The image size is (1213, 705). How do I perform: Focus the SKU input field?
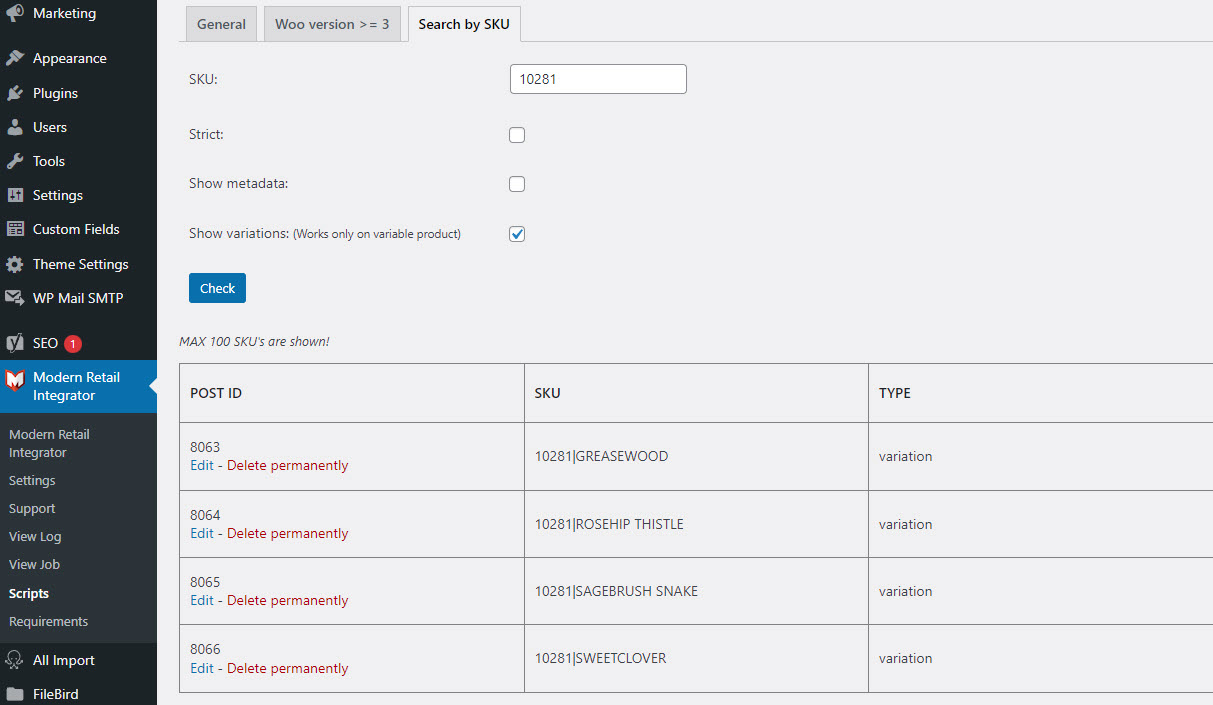pyautogui.click(x=598, y=79)
